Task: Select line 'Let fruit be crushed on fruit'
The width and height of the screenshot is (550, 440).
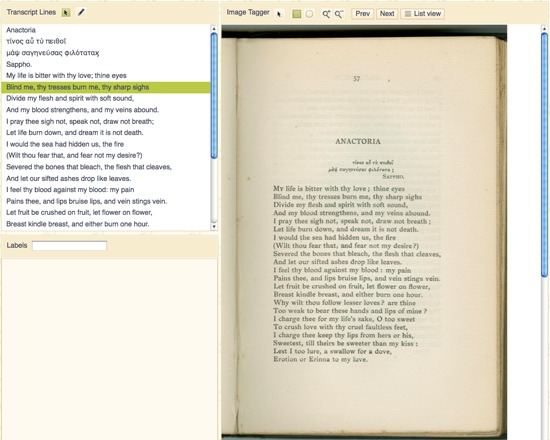Action: tap(106, 213)
